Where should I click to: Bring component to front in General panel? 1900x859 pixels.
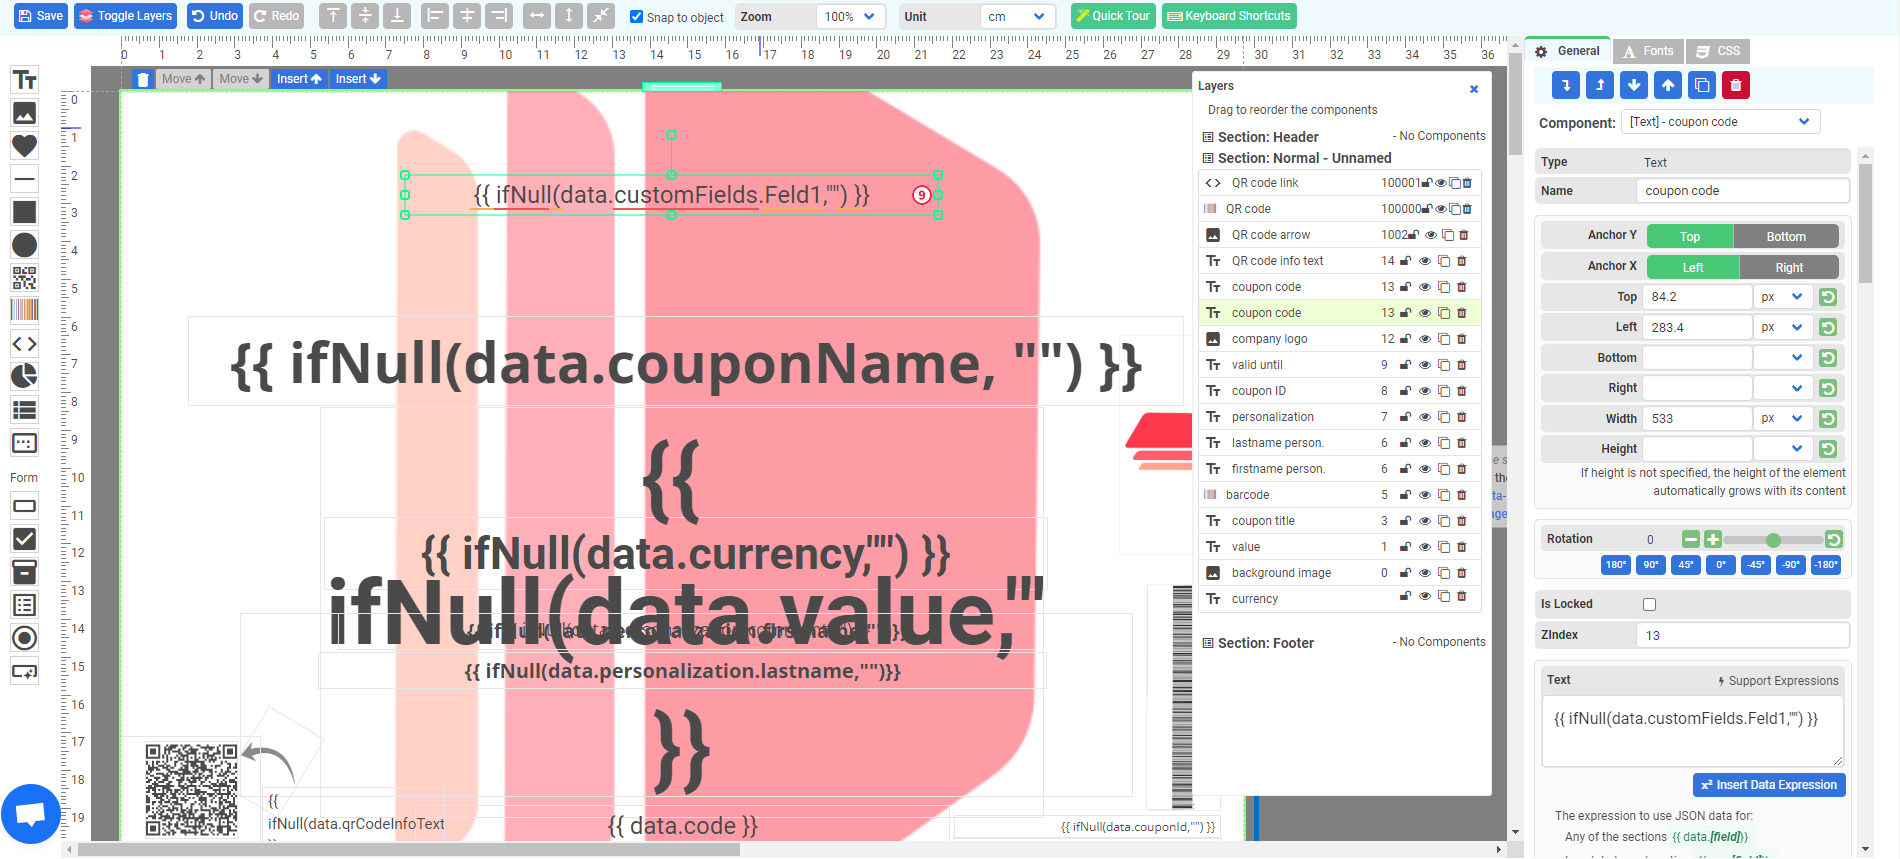(x=1600, y=86)
